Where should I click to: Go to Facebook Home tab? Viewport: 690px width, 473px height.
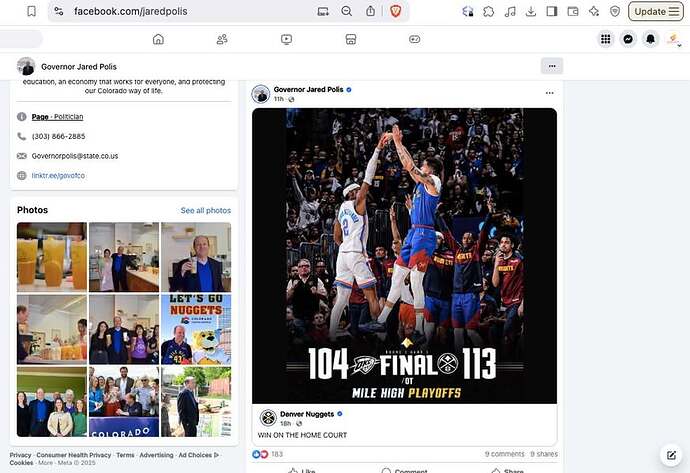point(158,40)
